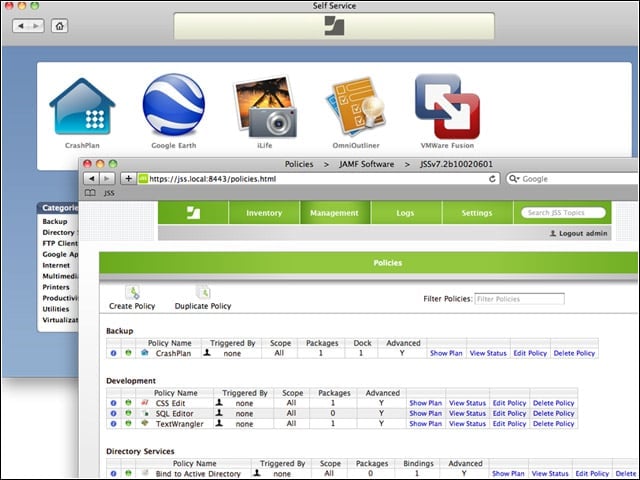Screen dimensions: 640x480
Task: Click Delete Policy for TextWrangler
Action: [553, 424]
